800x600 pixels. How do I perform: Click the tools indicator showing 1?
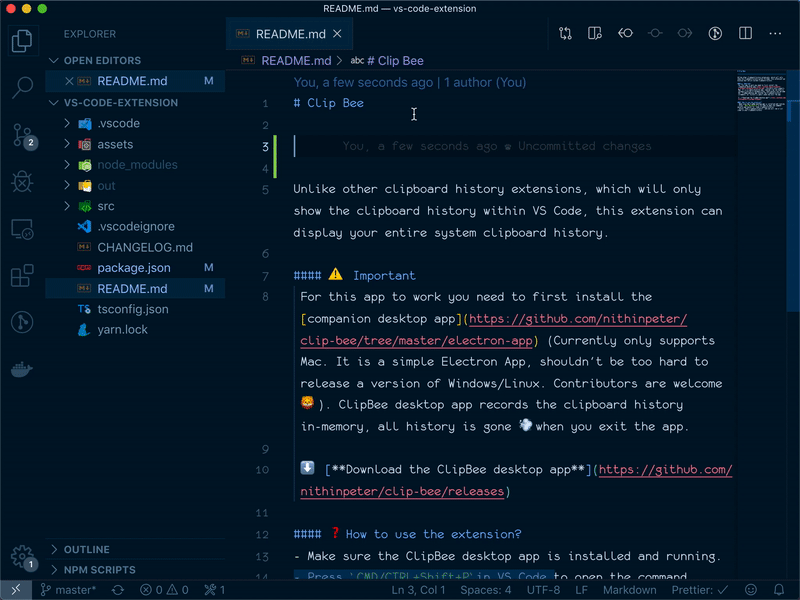coord(214,590)
